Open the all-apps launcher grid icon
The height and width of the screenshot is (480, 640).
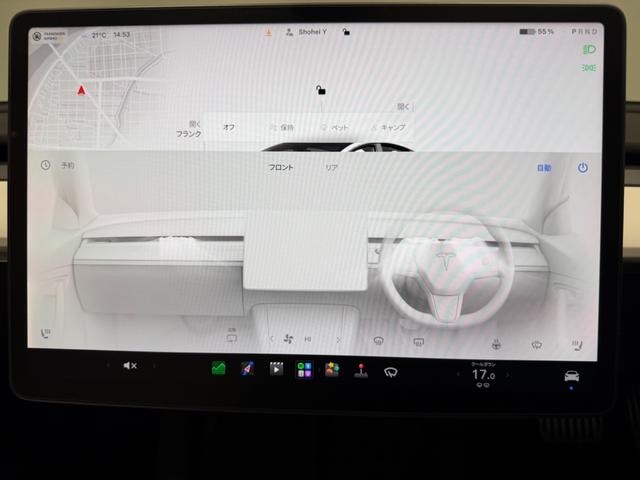coord(304,370)
